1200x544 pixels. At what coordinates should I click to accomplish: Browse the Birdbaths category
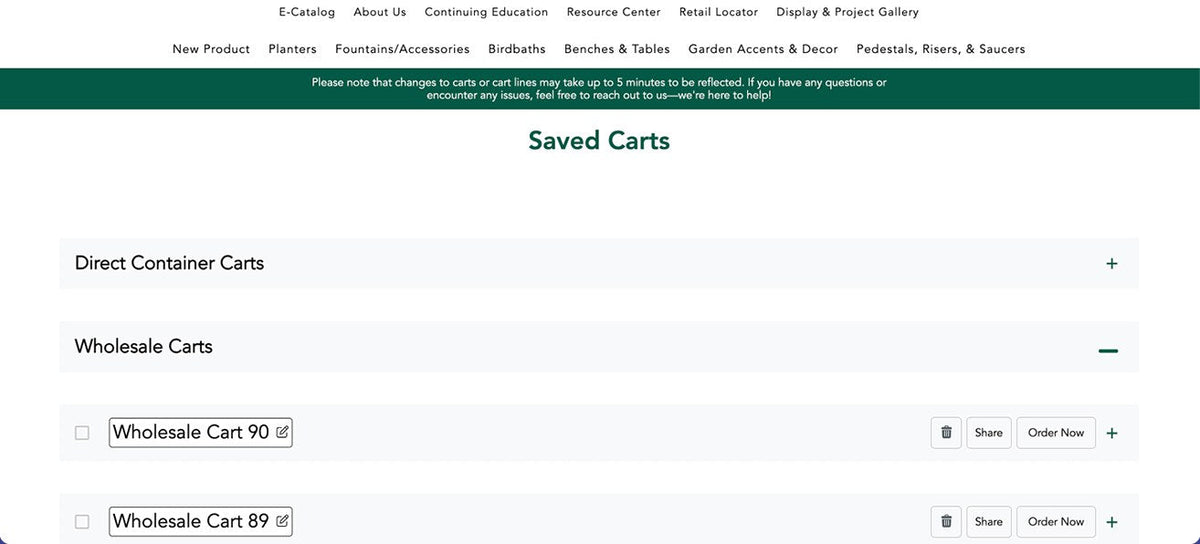point(517,49)
